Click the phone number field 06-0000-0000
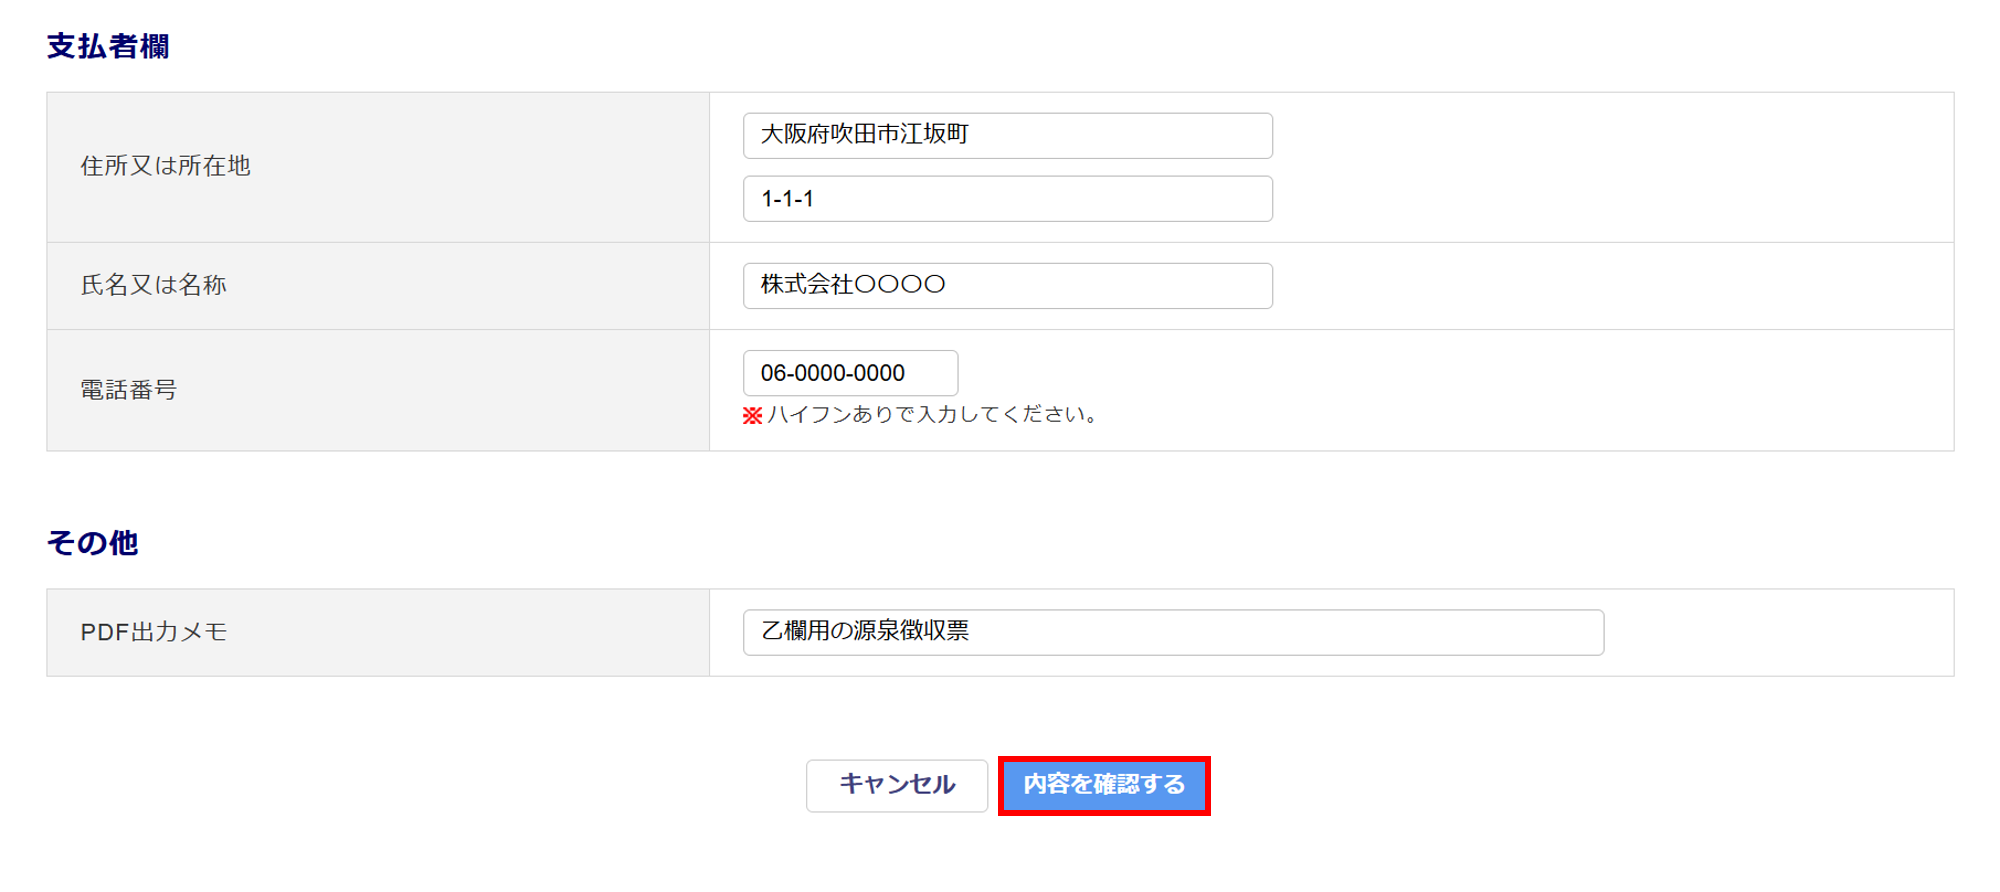 click(850, 372)
